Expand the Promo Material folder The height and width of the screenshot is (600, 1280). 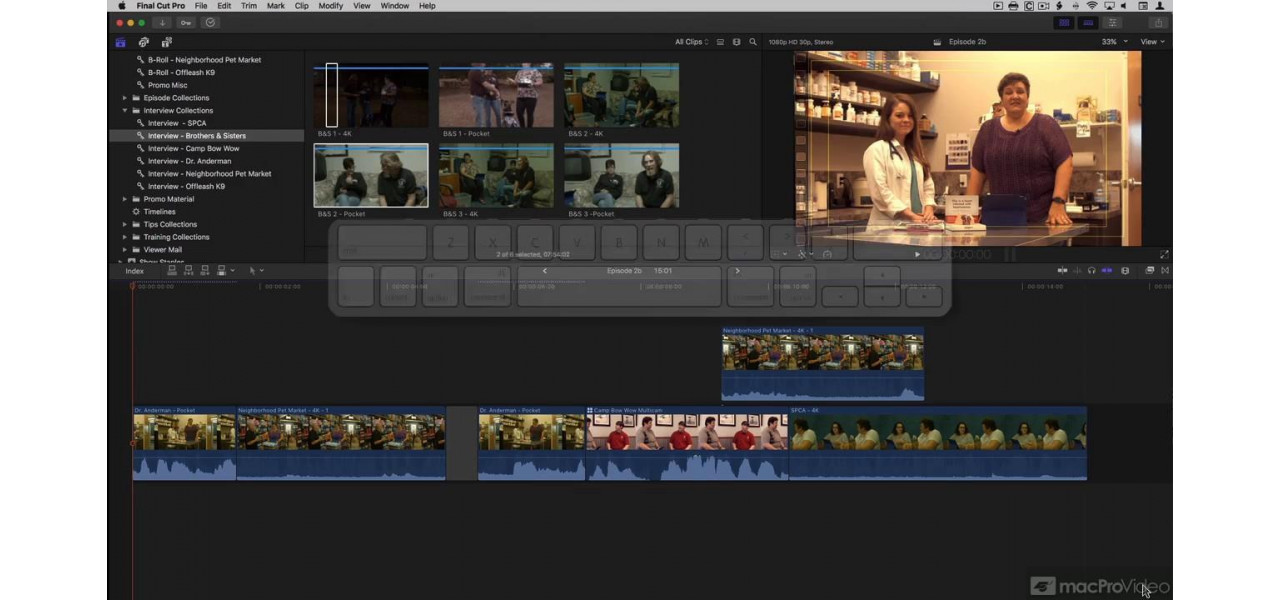coord(125,199)
